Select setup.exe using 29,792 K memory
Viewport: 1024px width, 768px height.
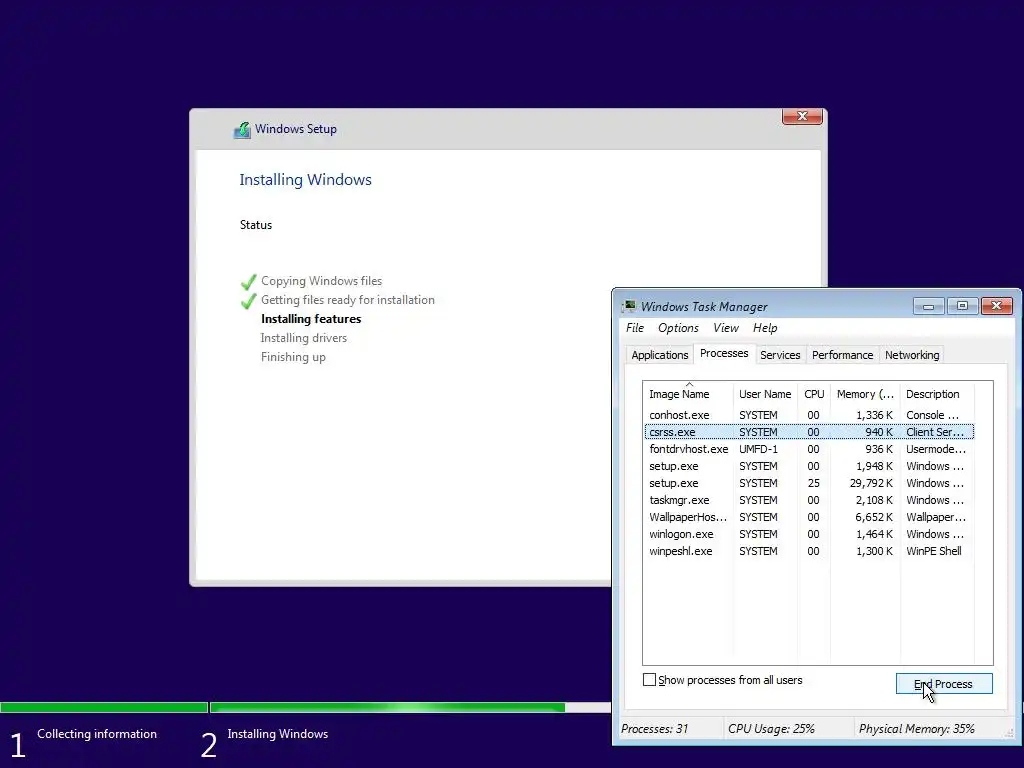pyautogui.click(x=808, y=483)
